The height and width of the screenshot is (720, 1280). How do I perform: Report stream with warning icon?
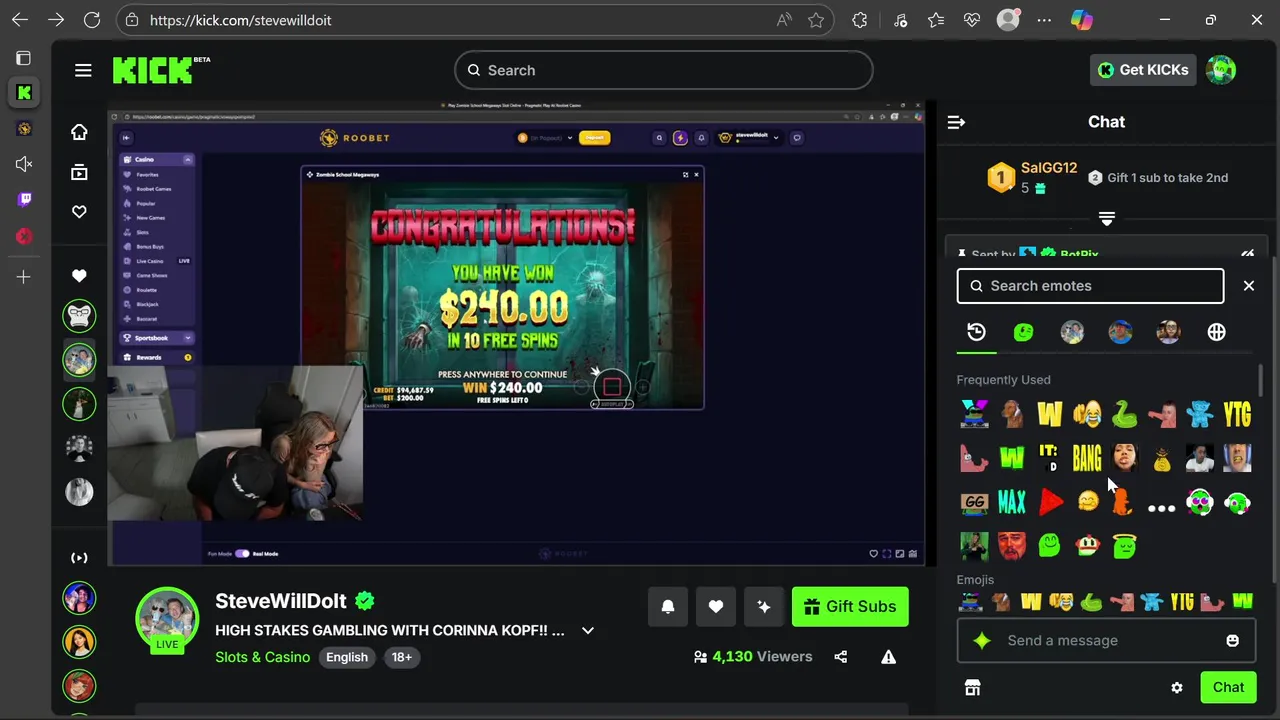[888, 657]
